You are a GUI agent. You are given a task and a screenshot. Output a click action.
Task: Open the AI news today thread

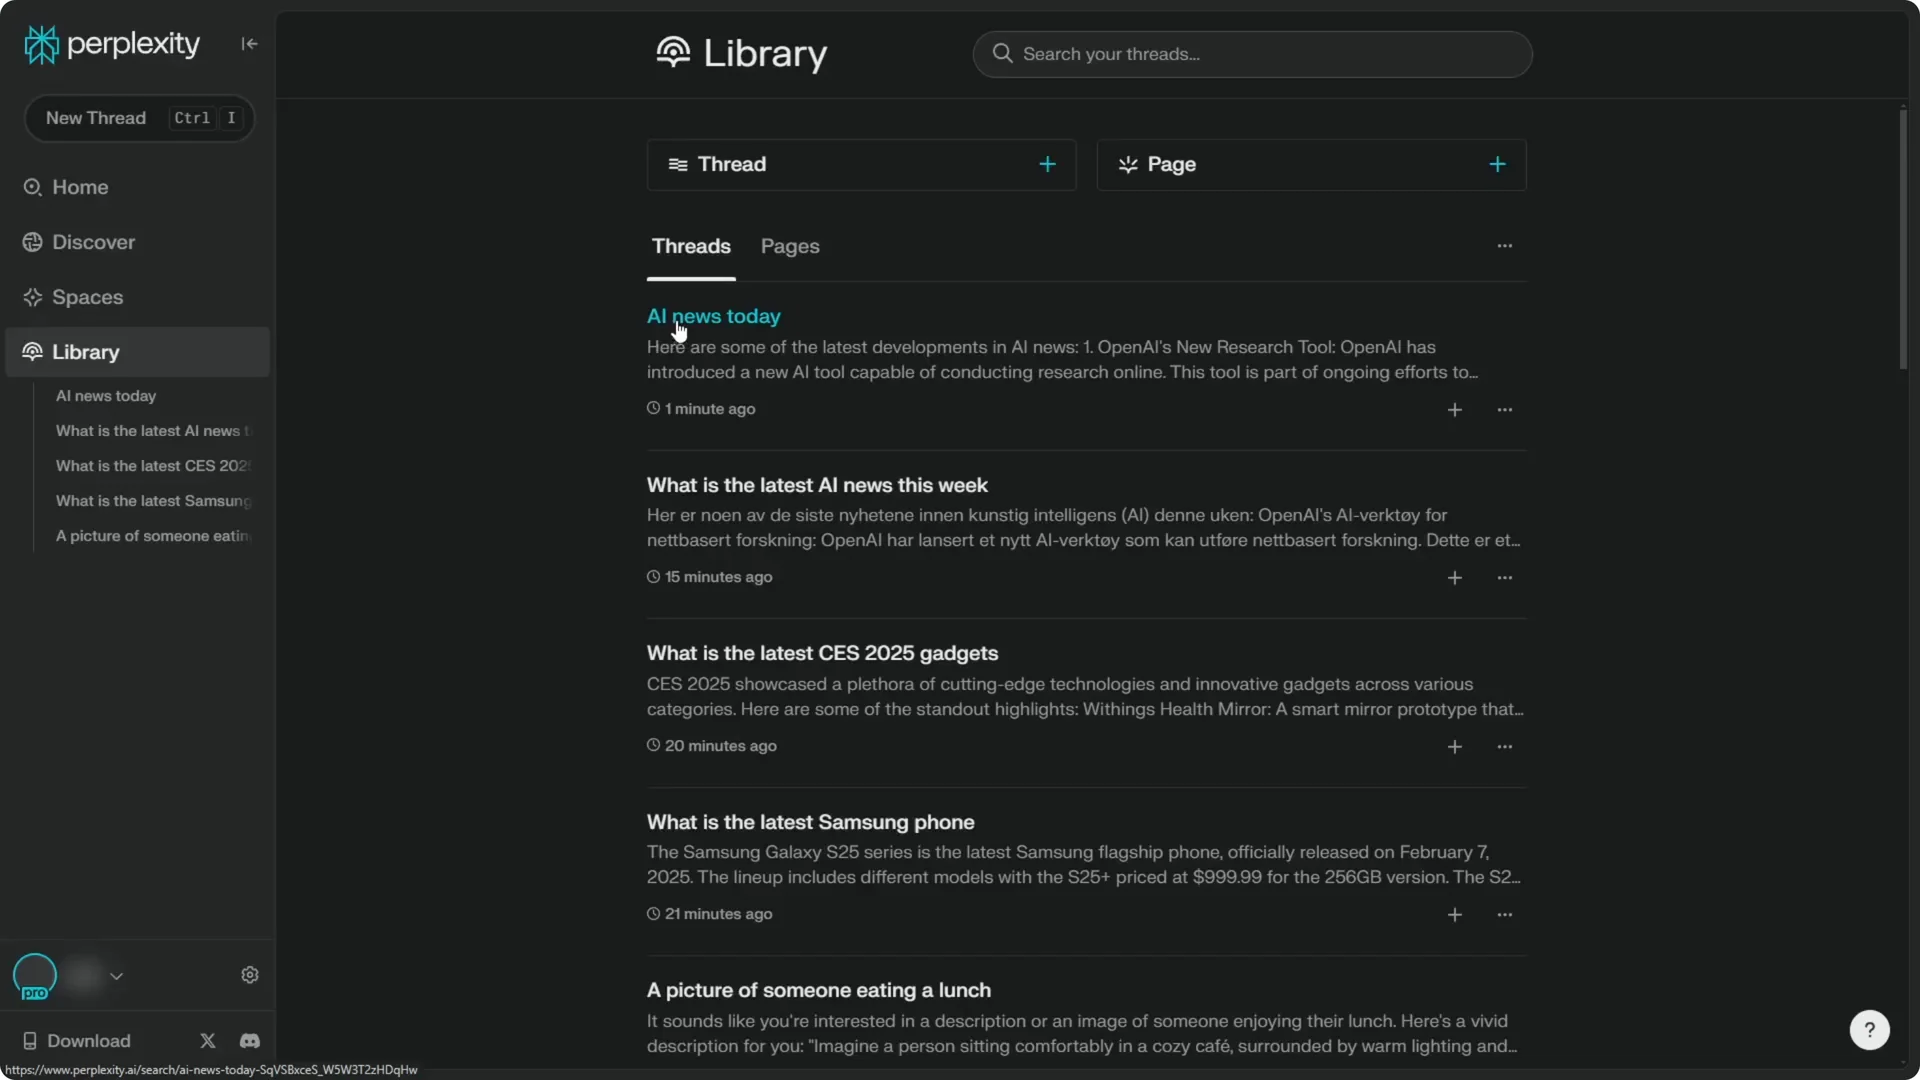pos(713,315)
